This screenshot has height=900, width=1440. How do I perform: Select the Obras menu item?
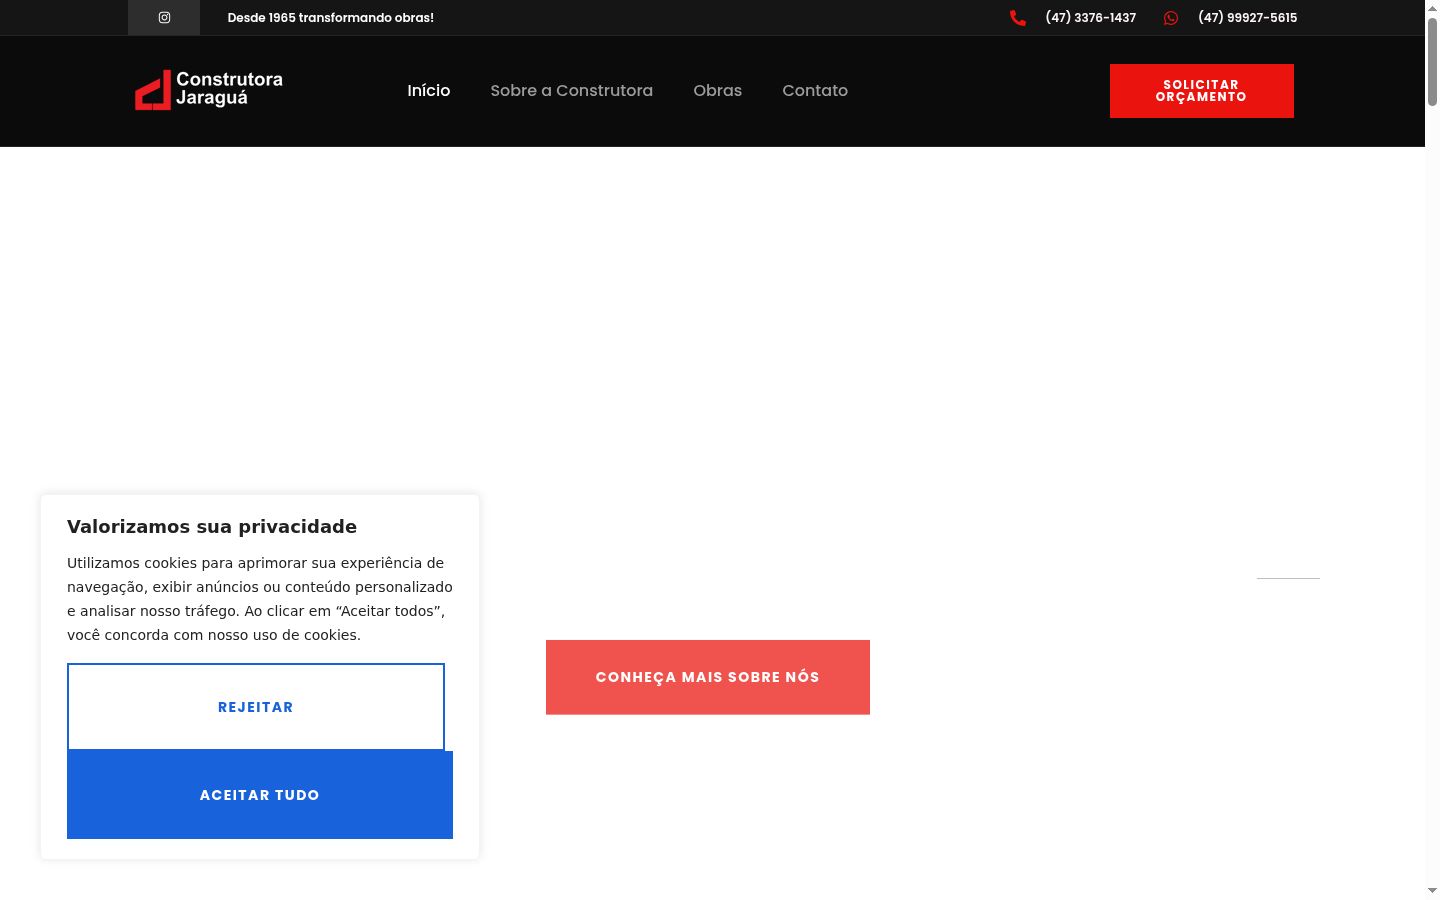[718, 90]
